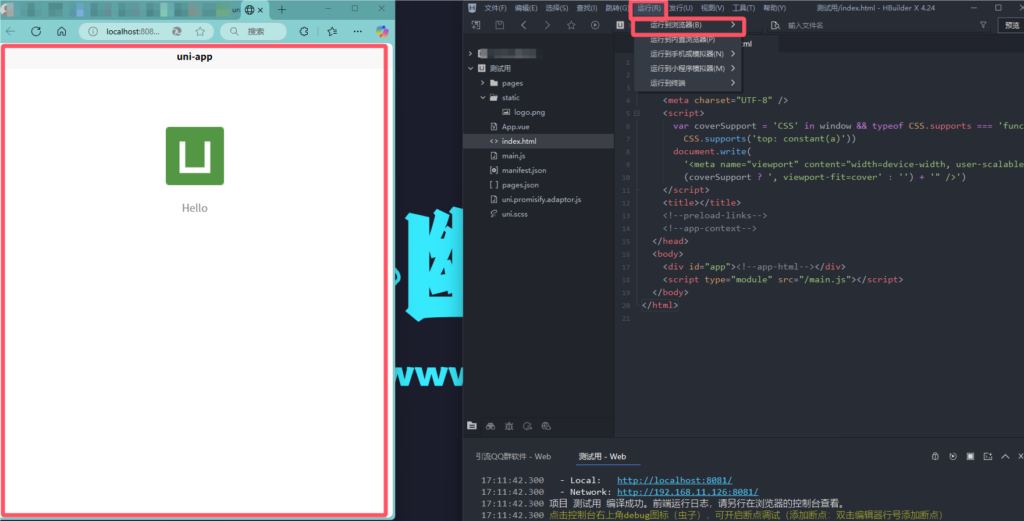
Task: Open http://192.168.11.126:8081/ network link
Action: point(688,492)
